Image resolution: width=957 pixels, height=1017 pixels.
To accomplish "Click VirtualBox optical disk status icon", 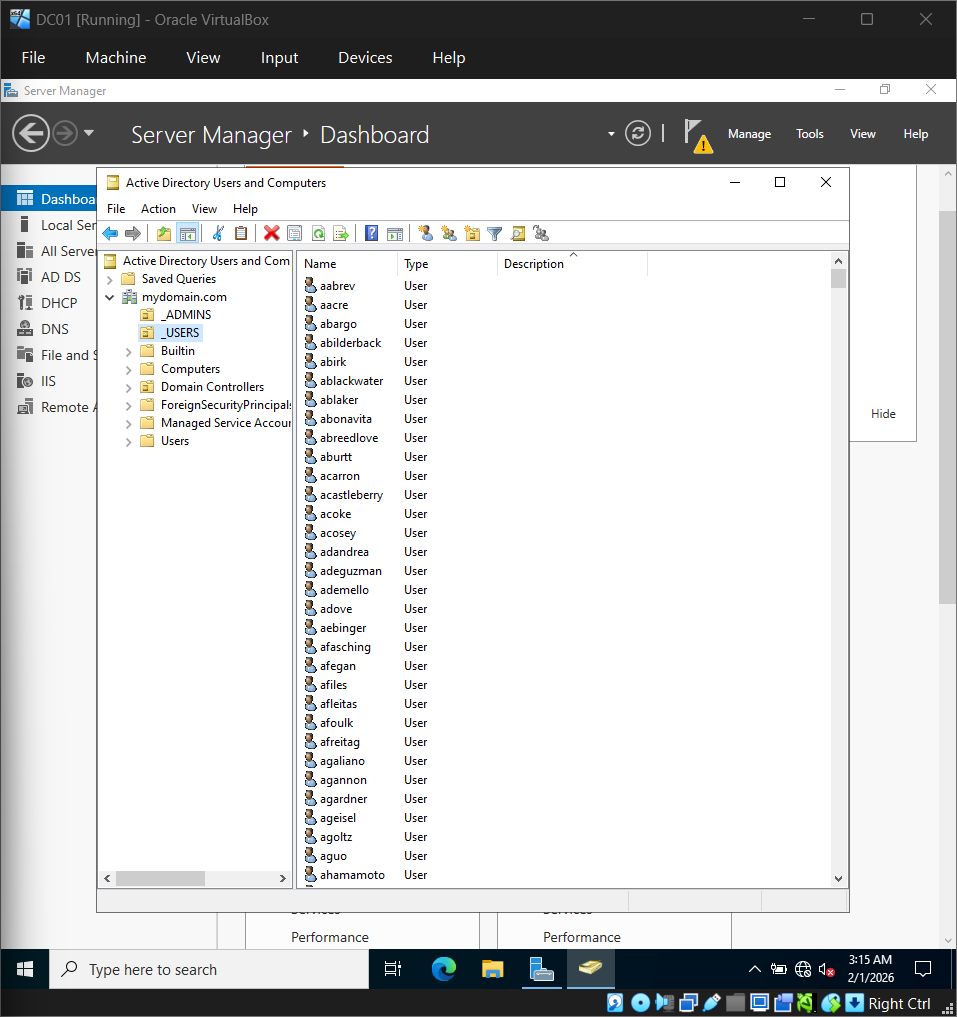I will click(640, 1003).
